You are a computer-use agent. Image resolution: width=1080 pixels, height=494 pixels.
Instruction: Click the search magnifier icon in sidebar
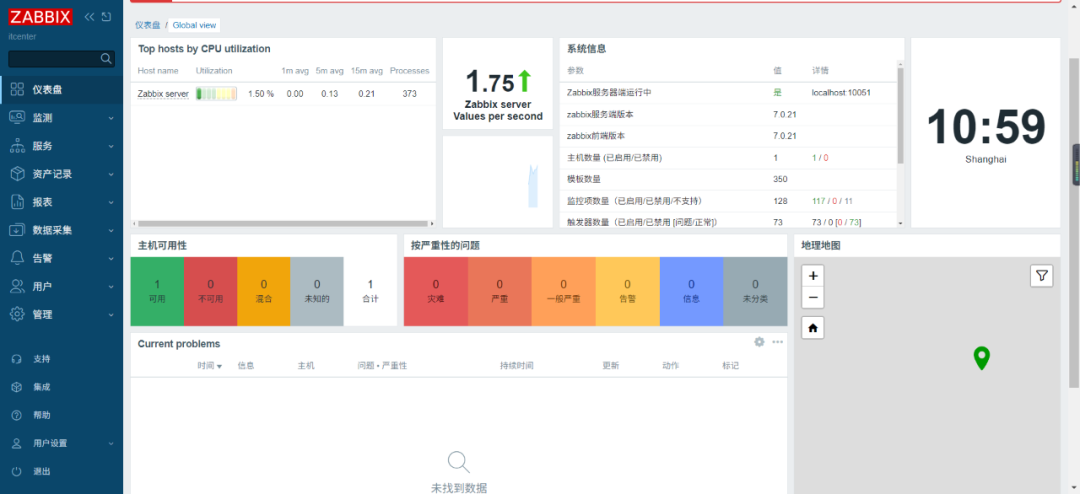106,59
